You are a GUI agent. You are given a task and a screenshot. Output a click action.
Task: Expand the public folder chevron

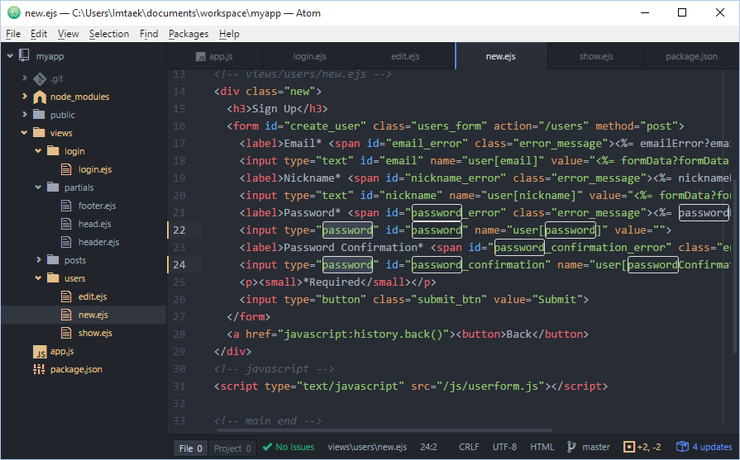[25, 114]
